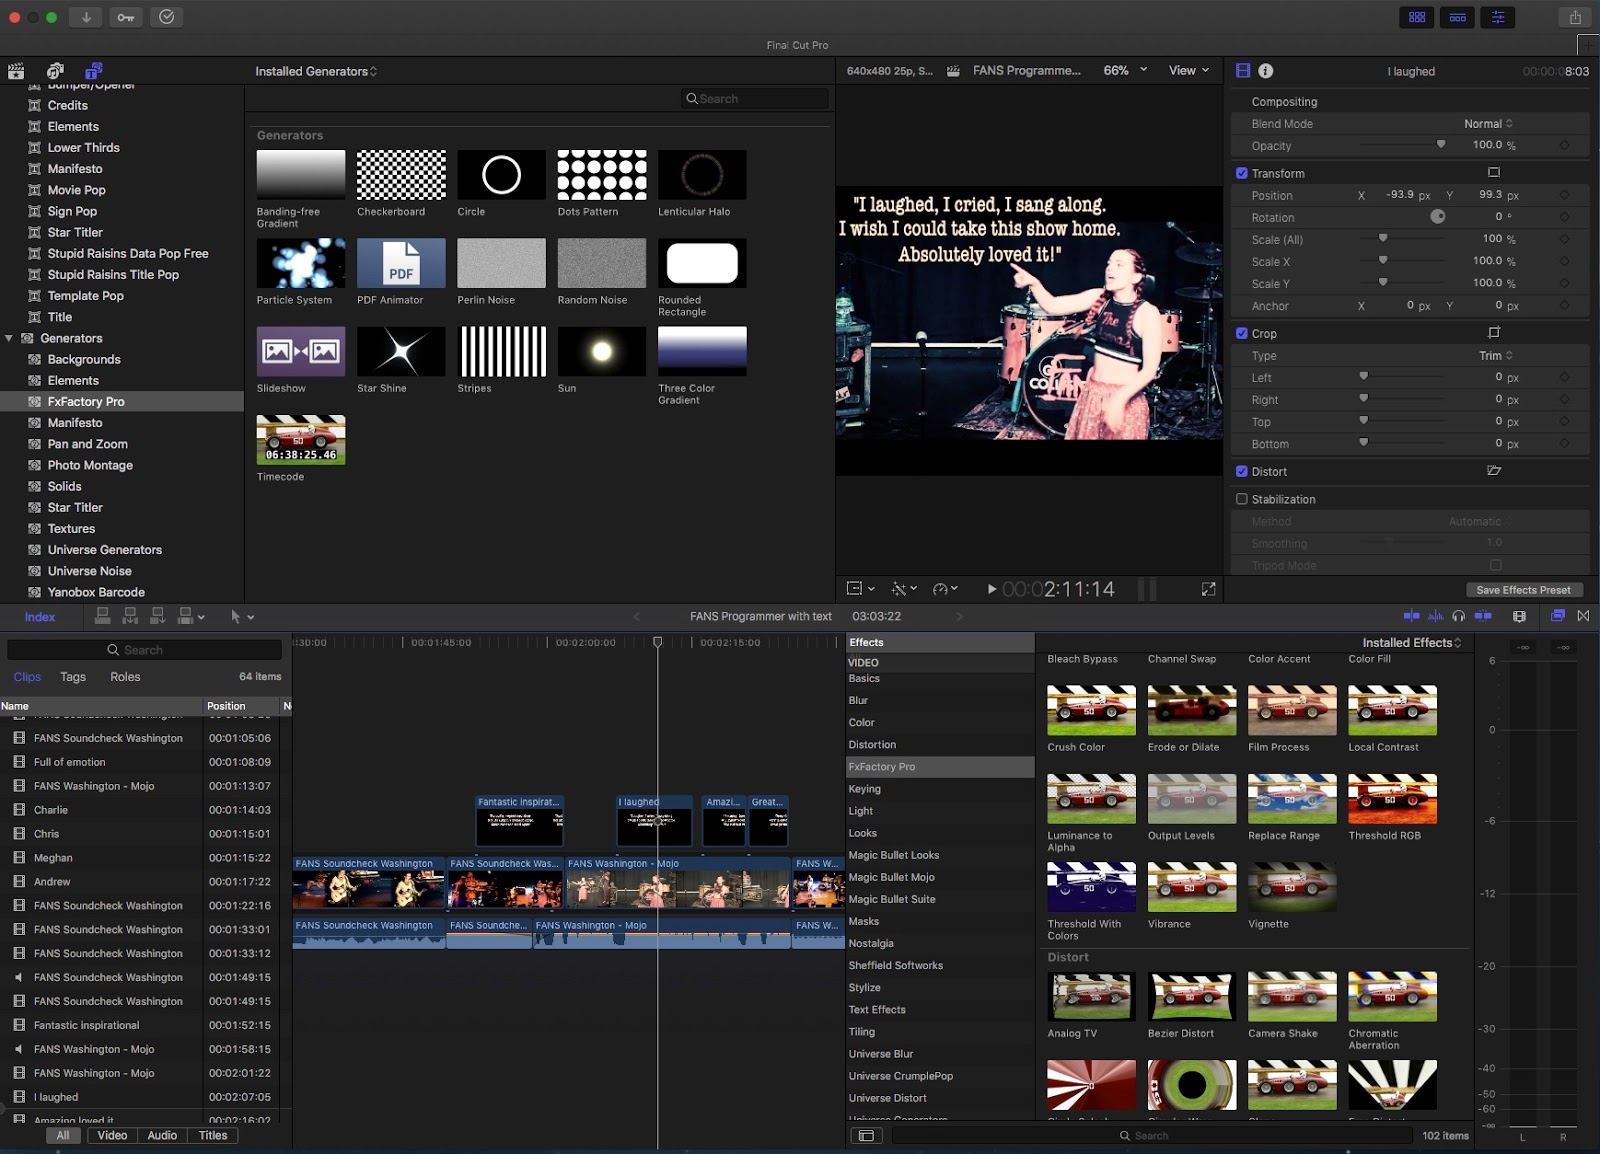The image size is (1600, 1154).
Task: Open Installed Generators dropdown
Action: (x=316, y=71)
